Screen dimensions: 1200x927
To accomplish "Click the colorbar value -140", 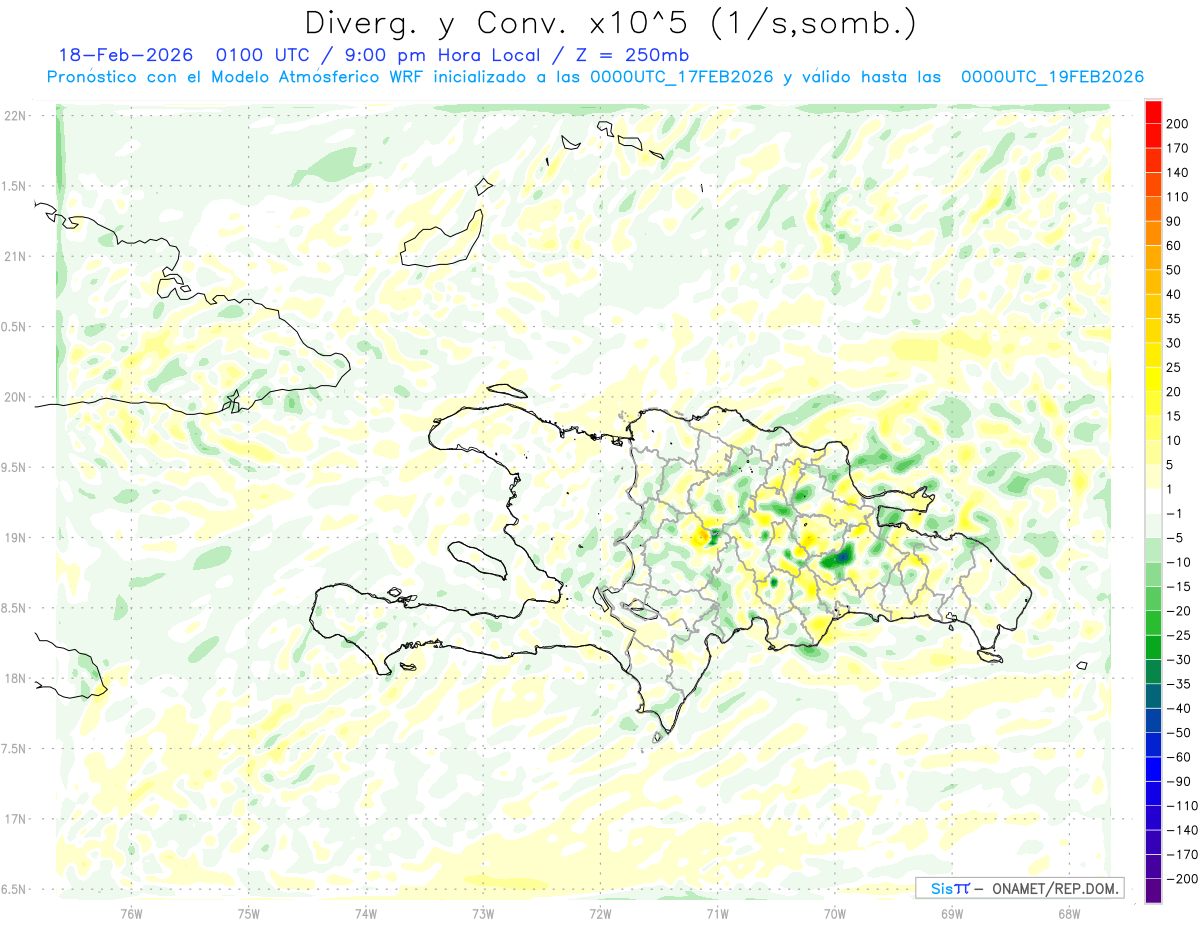I will click(x=1182, y=830).
